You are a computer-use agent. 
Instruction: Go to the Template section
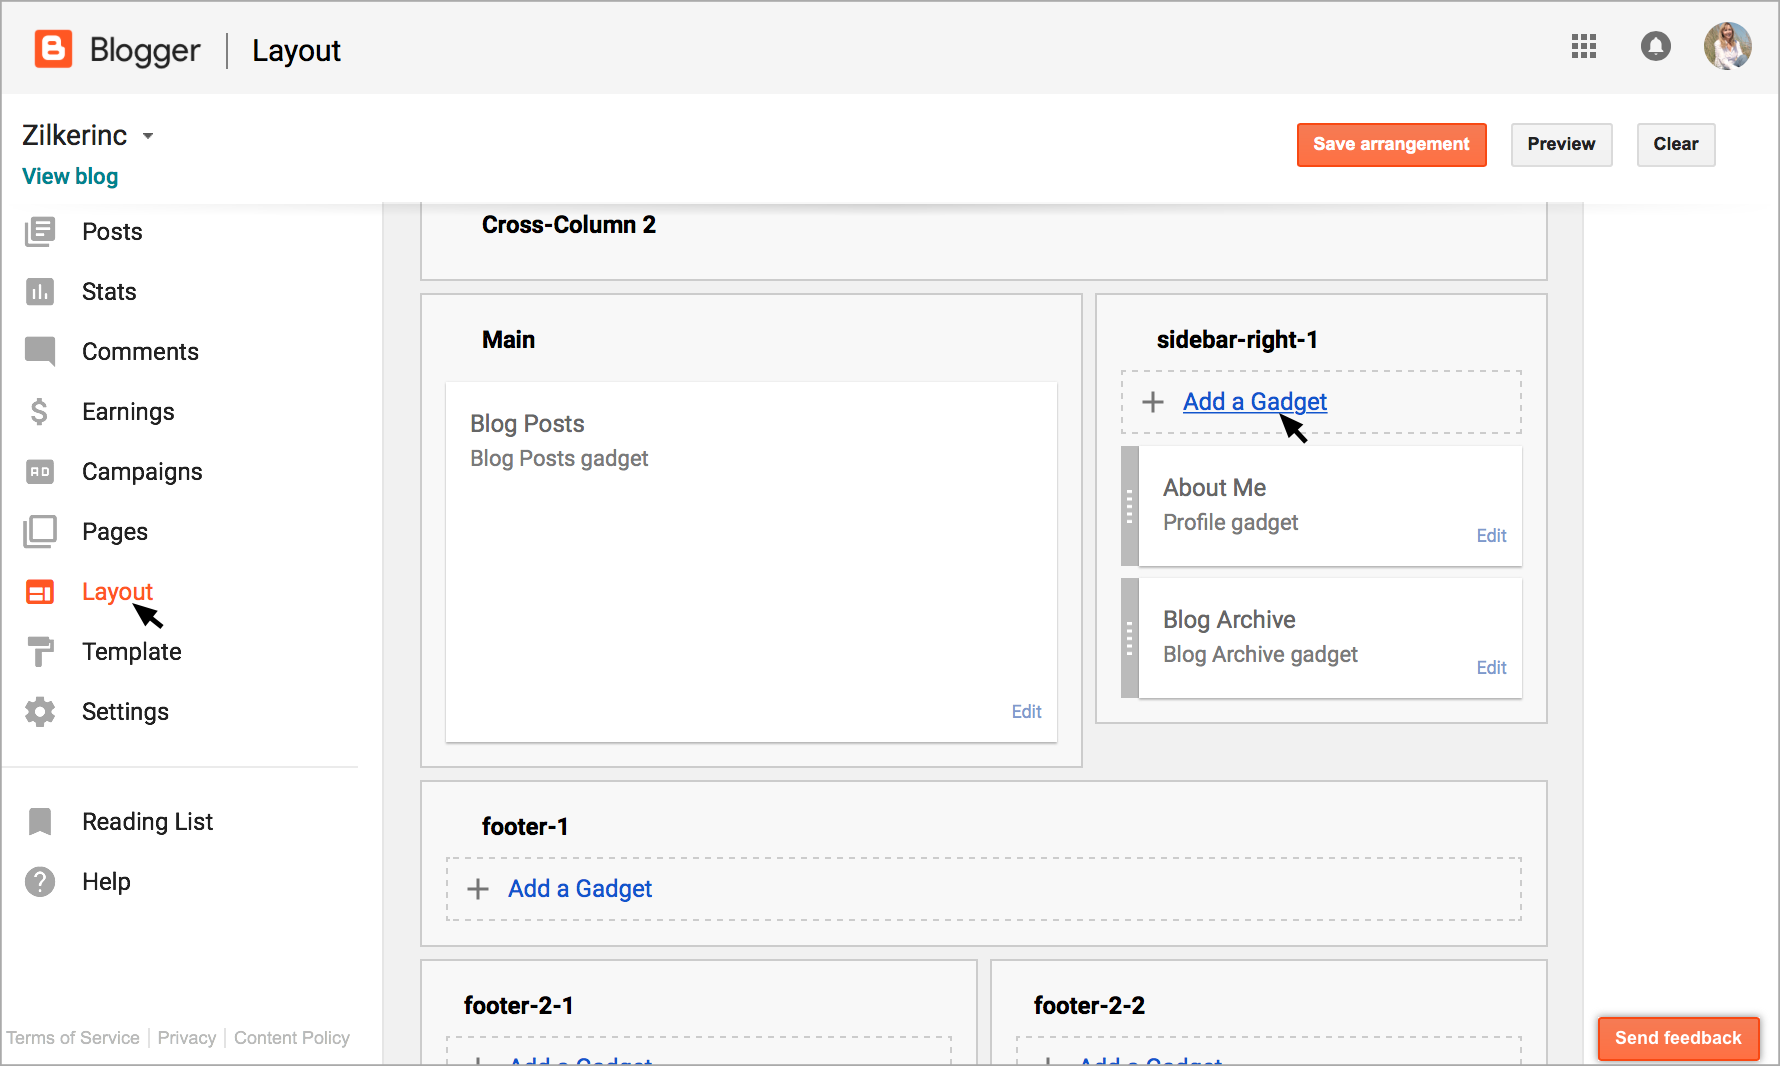pyautogui.click(x=131, y=652)
